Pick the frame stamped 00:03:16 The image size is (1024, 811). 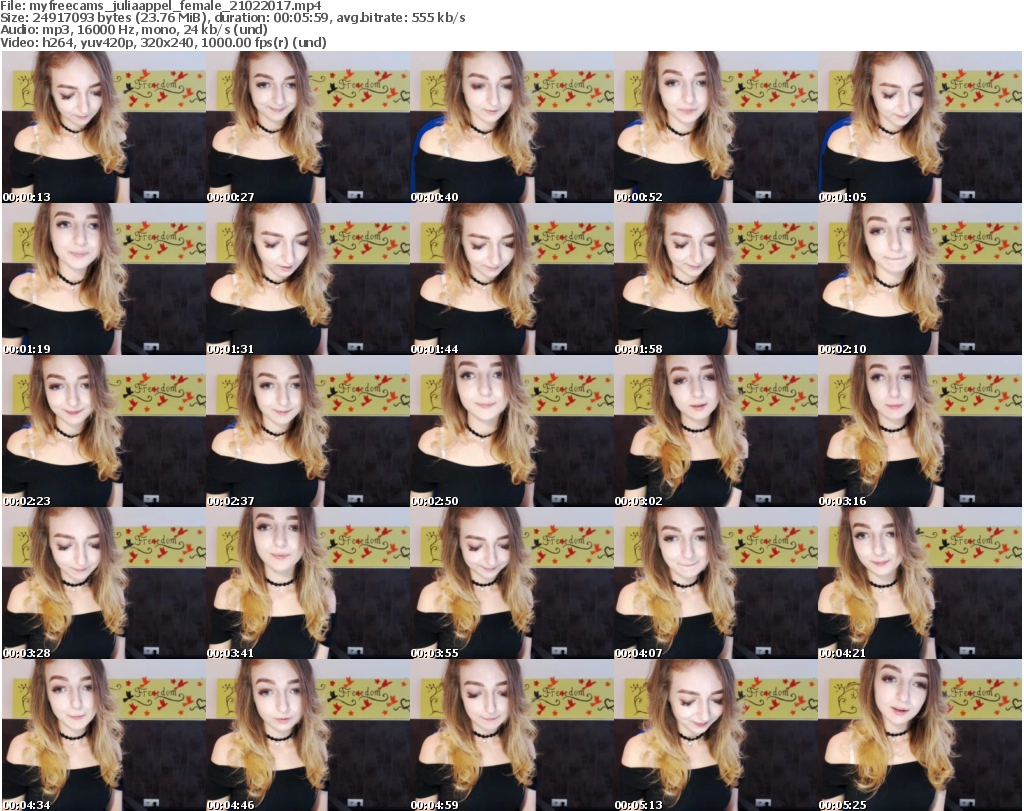920,432
